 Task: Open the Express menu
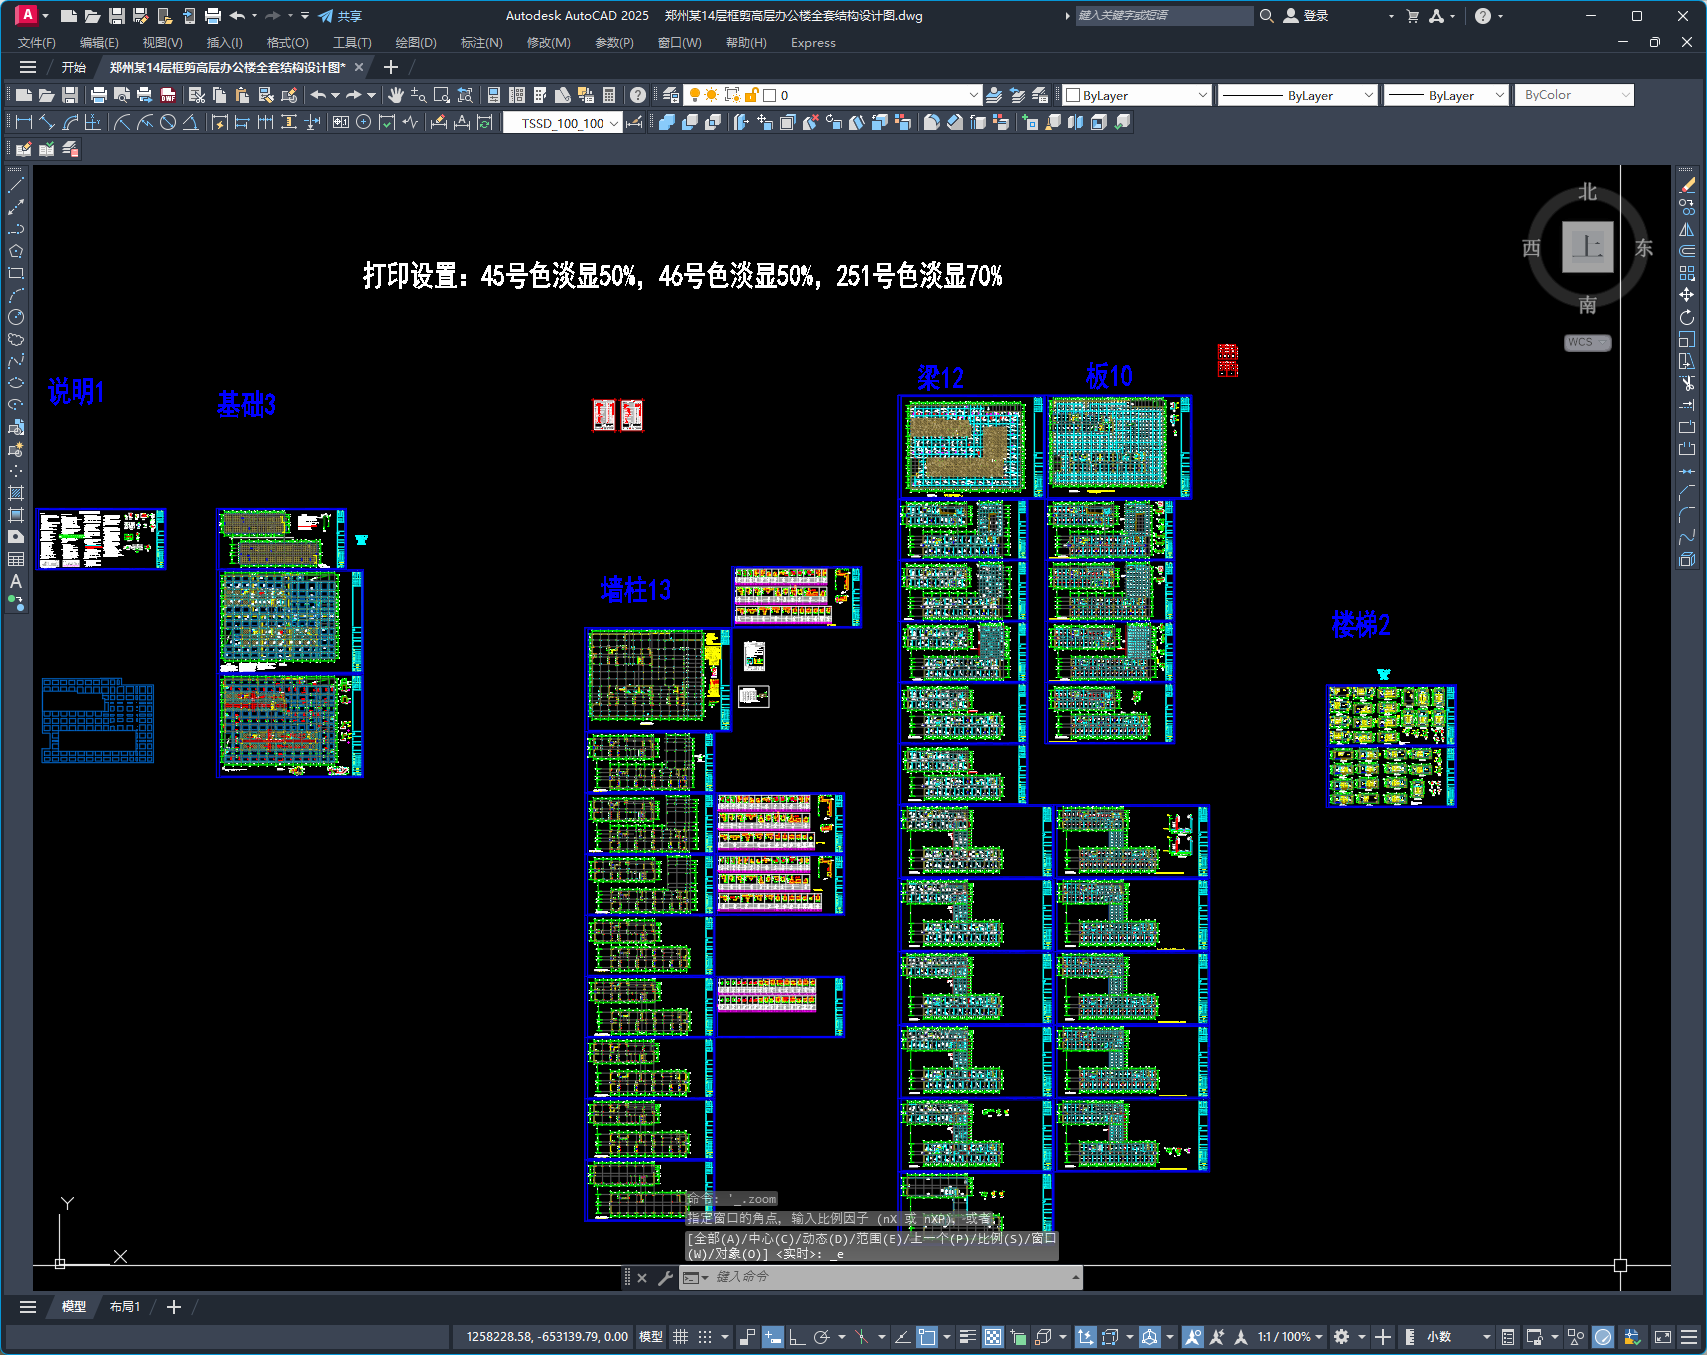(813, 42)
